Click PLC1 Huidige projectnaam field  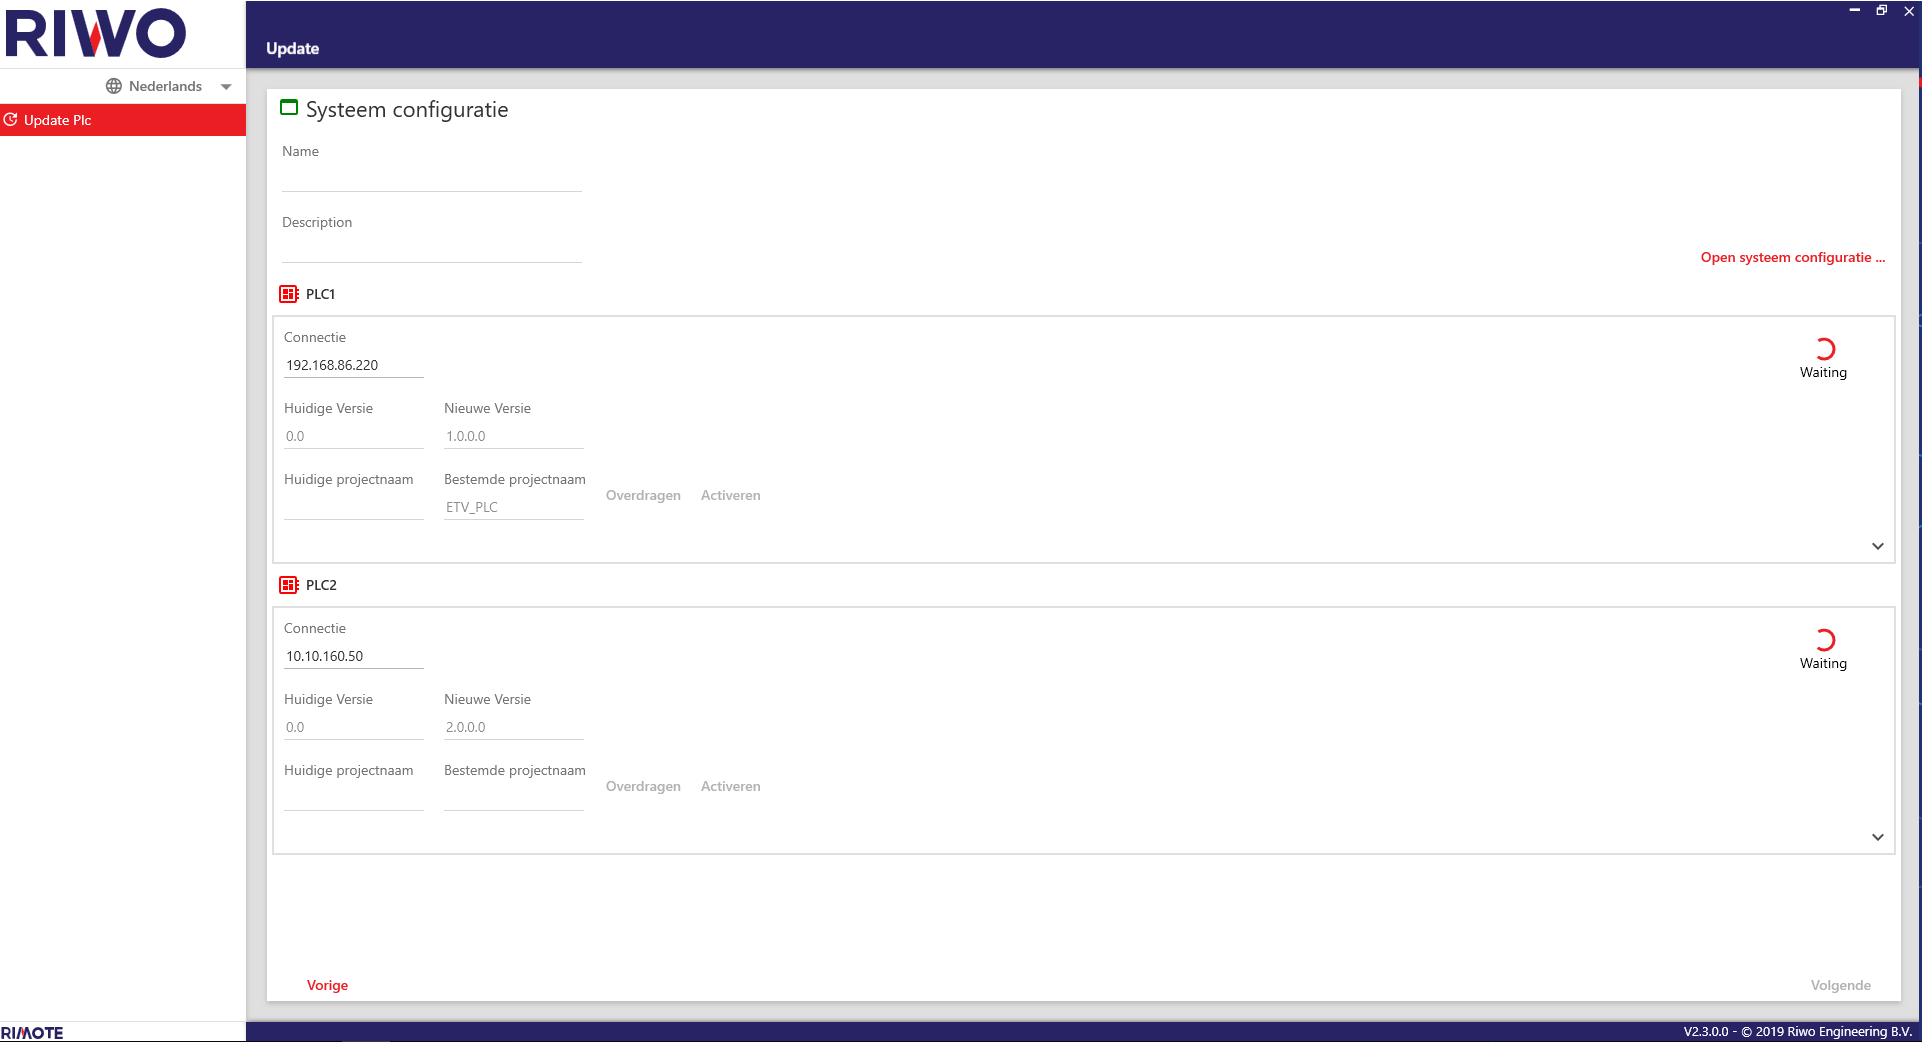354,507
